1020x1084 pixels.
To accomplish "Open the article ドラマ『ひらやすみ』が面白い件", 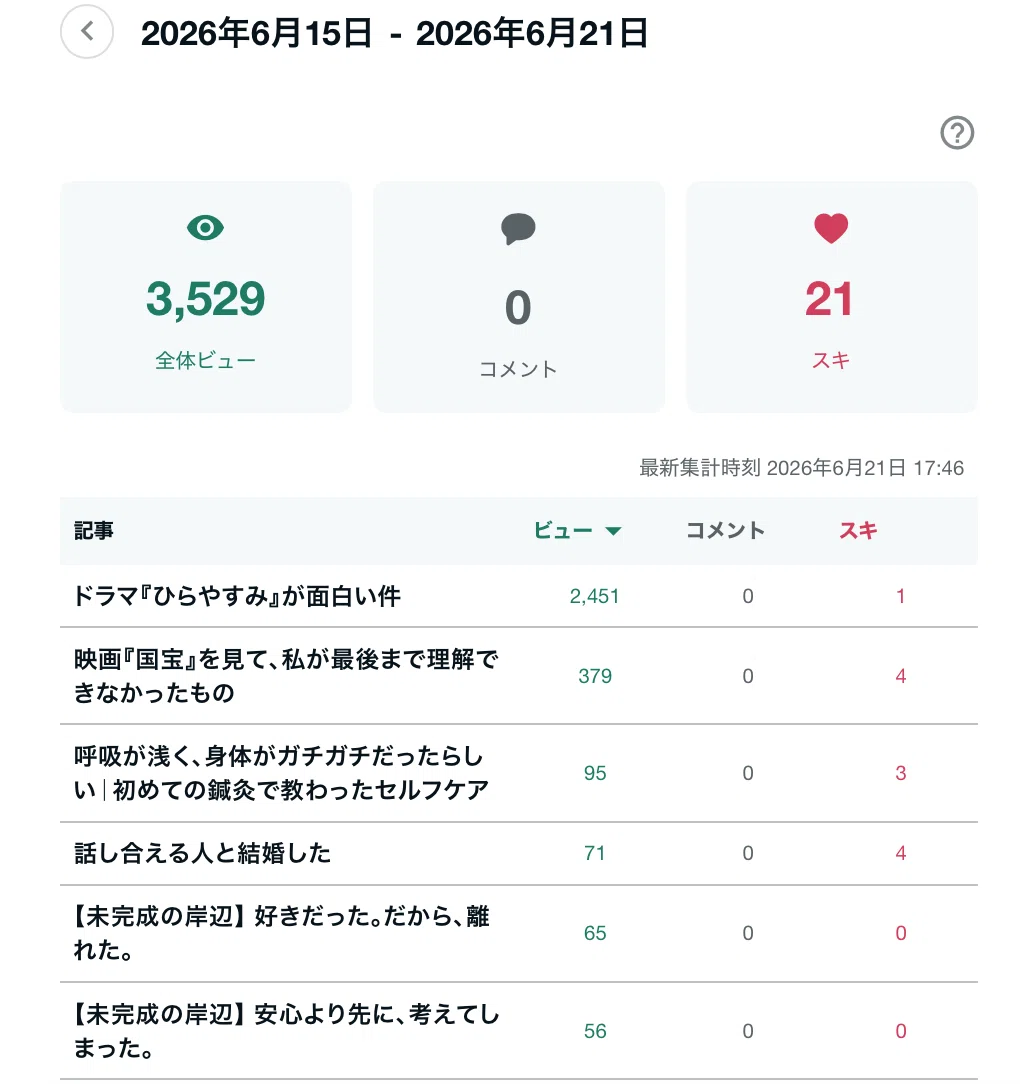I will (237, 596).
